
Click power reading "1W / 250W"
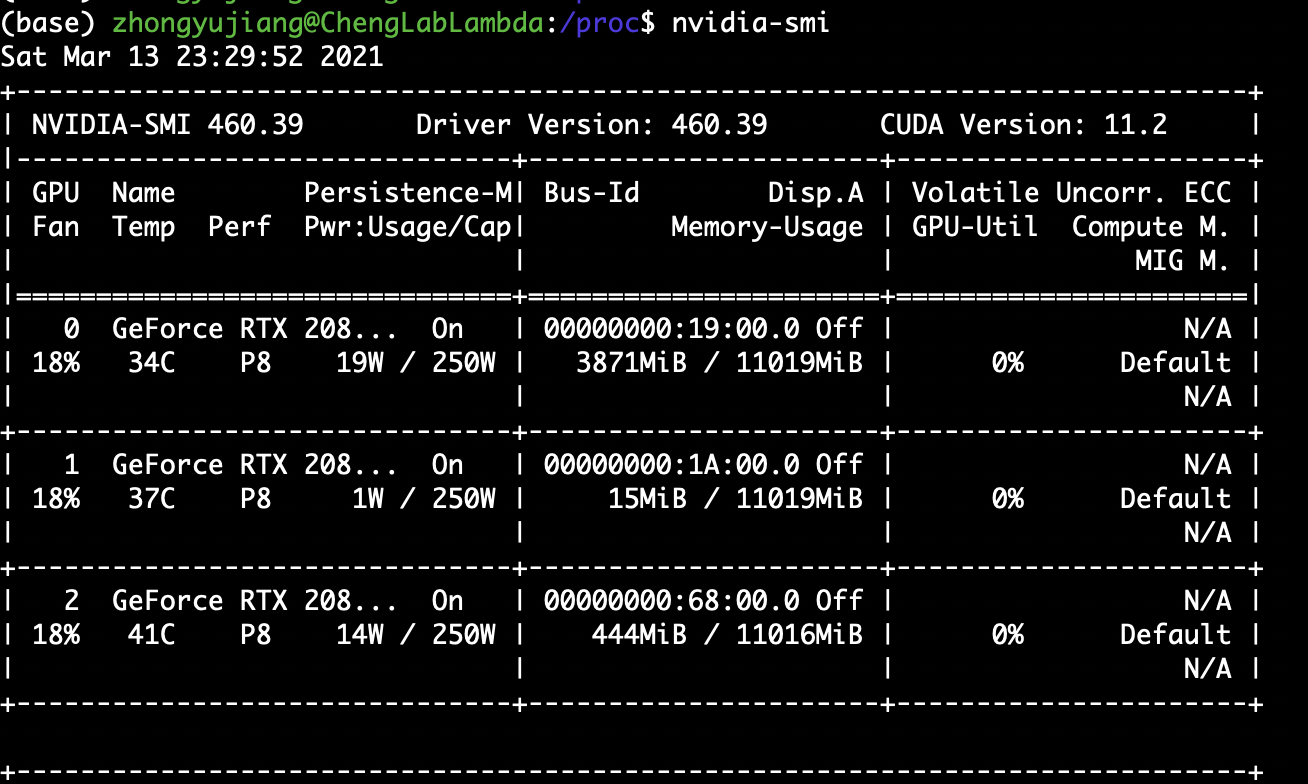[x=424, y=499]
